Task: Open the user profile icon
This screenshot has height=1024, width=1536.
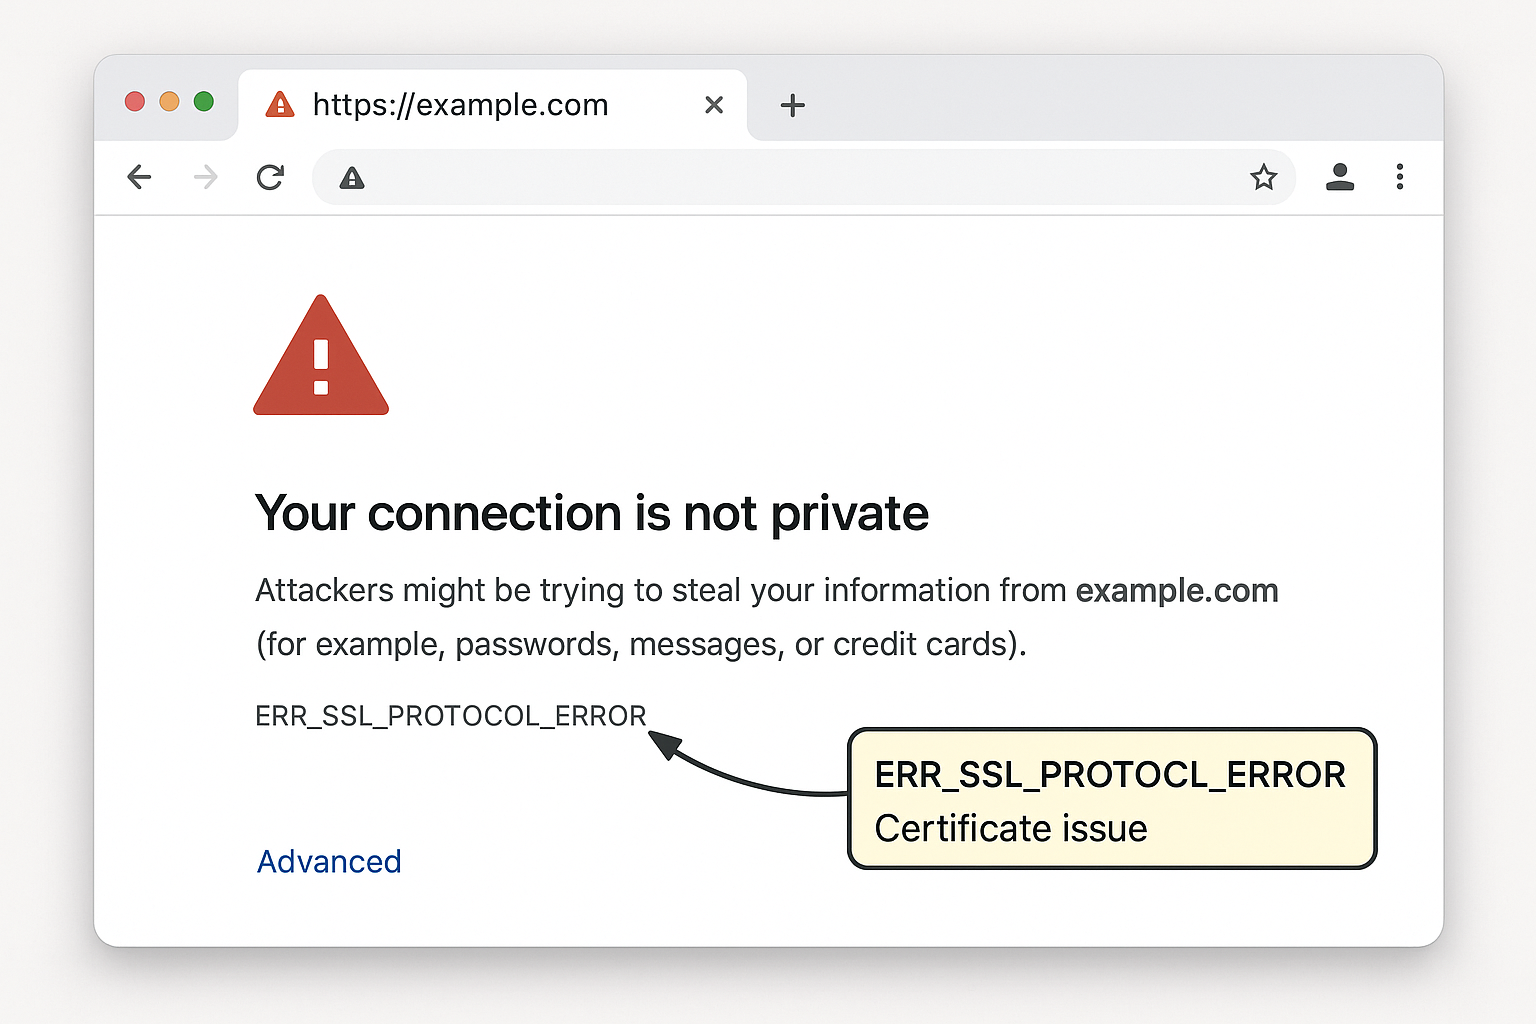Action: coord(1339,177)
